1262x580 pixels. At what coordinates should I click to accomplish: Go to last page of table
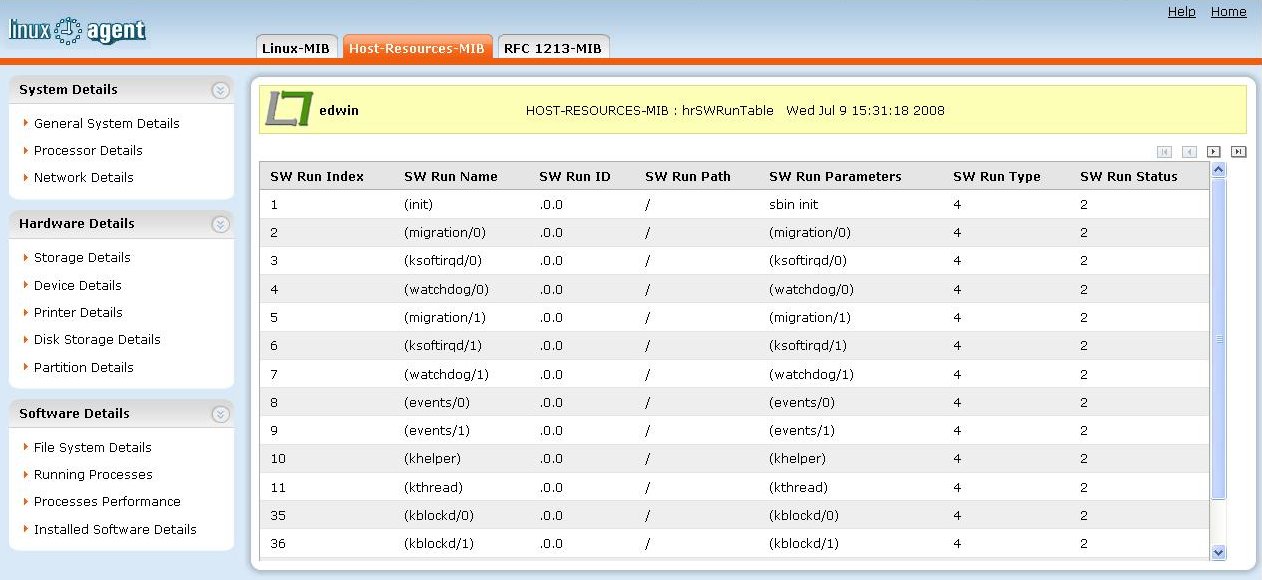pyautogui.click(x=1238, y=152)
